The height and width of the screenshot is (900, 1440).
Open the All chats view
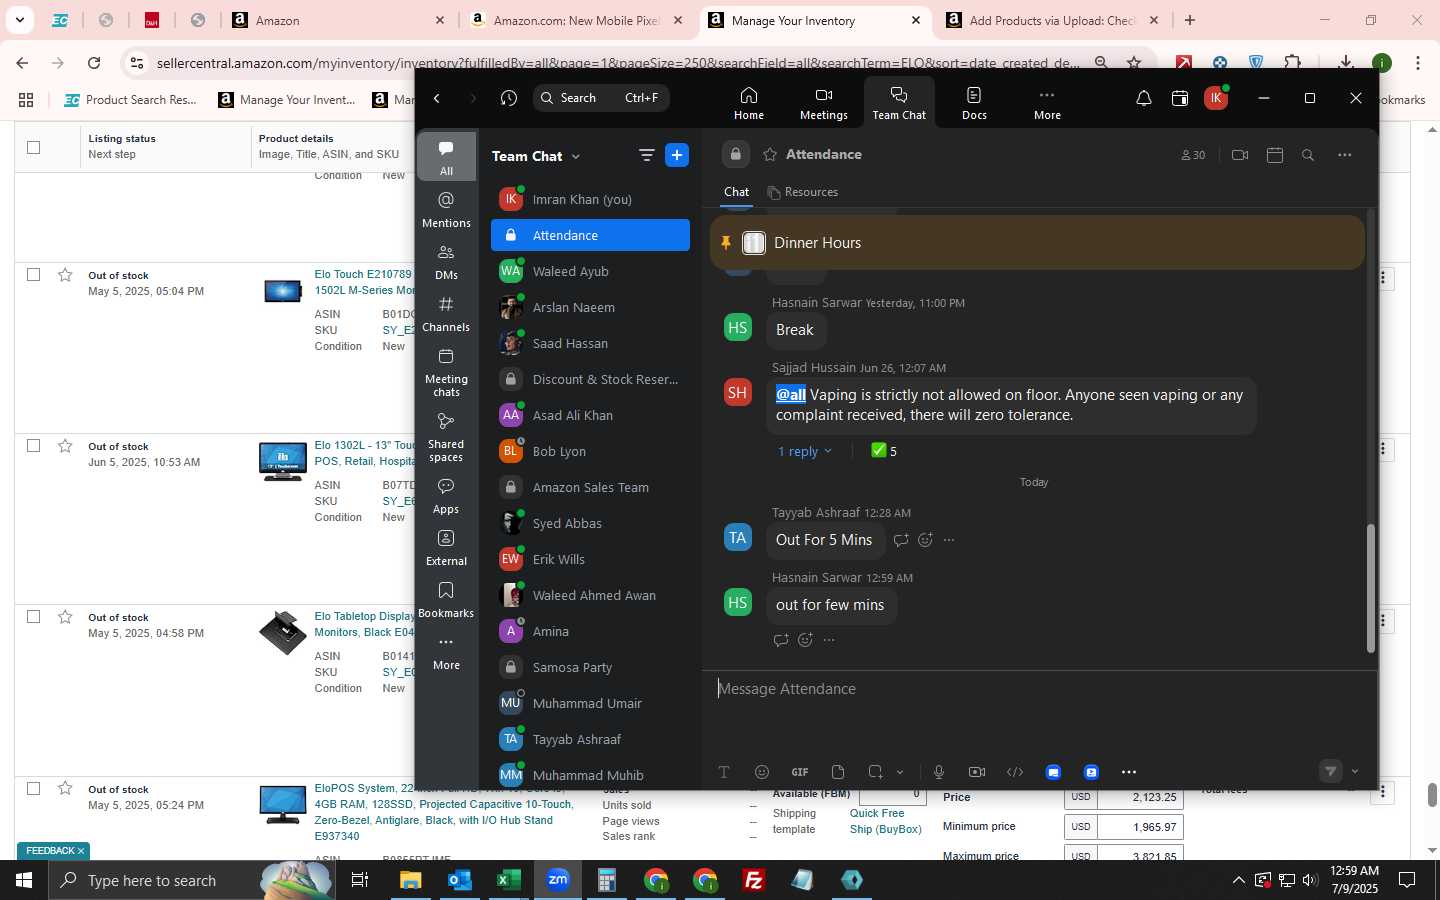click(446, 158)
